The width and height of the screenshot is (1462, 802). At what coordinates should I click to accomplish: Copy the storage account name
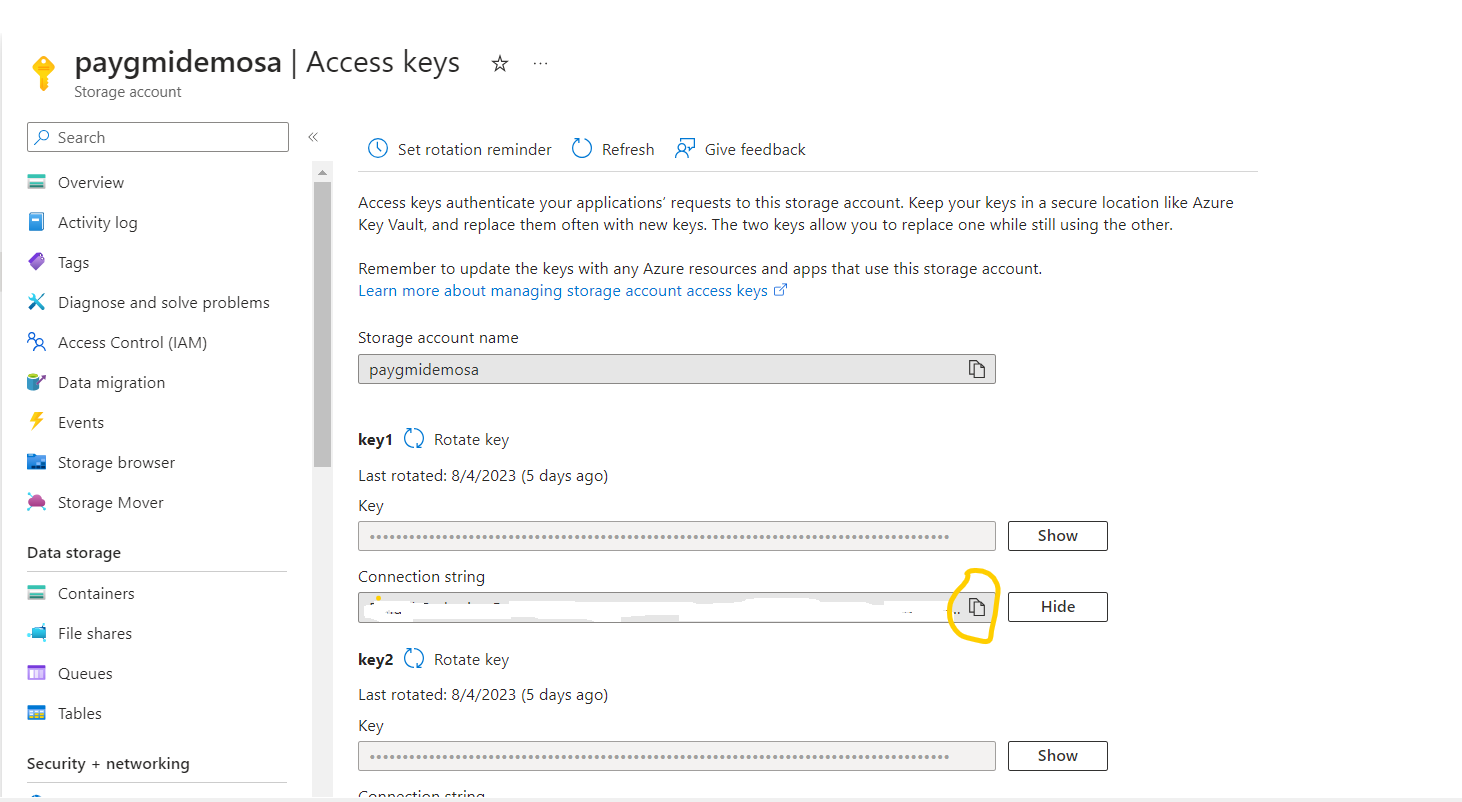(x=977, y=369)
